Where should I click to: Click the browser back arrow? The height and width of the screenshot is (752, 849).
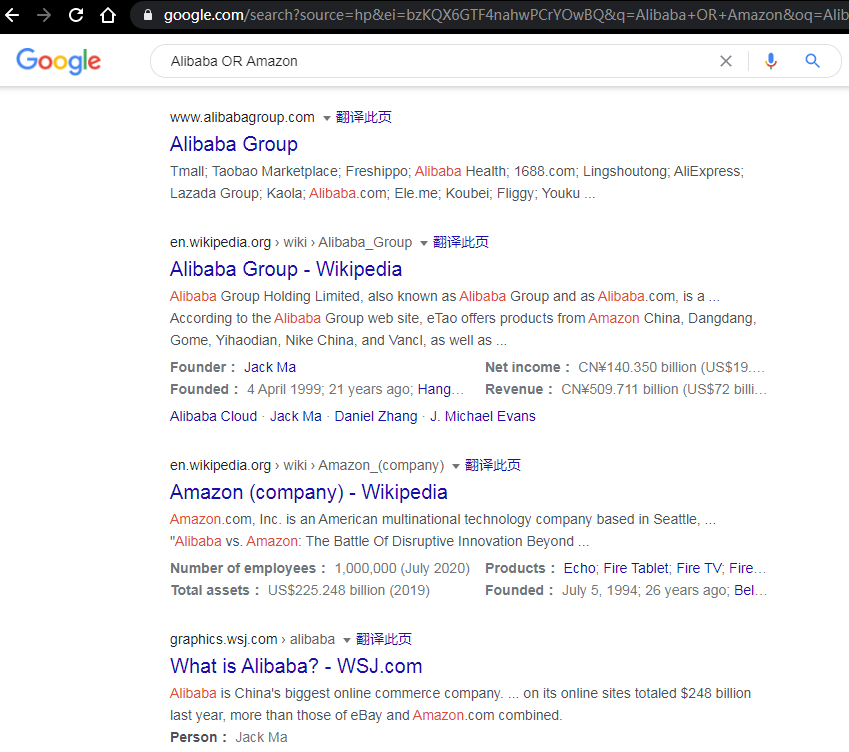[x=13, y=15]
